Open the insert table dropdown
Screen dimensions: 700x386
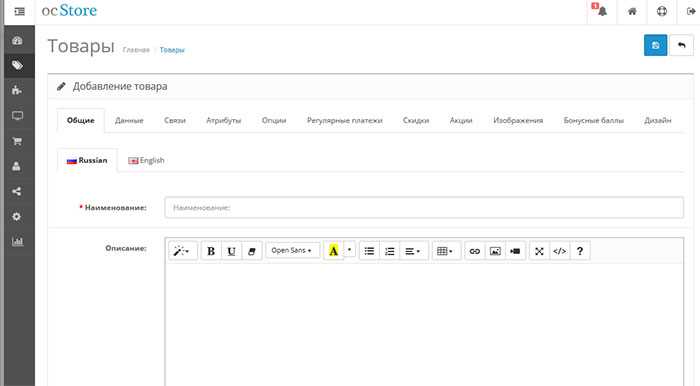tap(446, 251)
